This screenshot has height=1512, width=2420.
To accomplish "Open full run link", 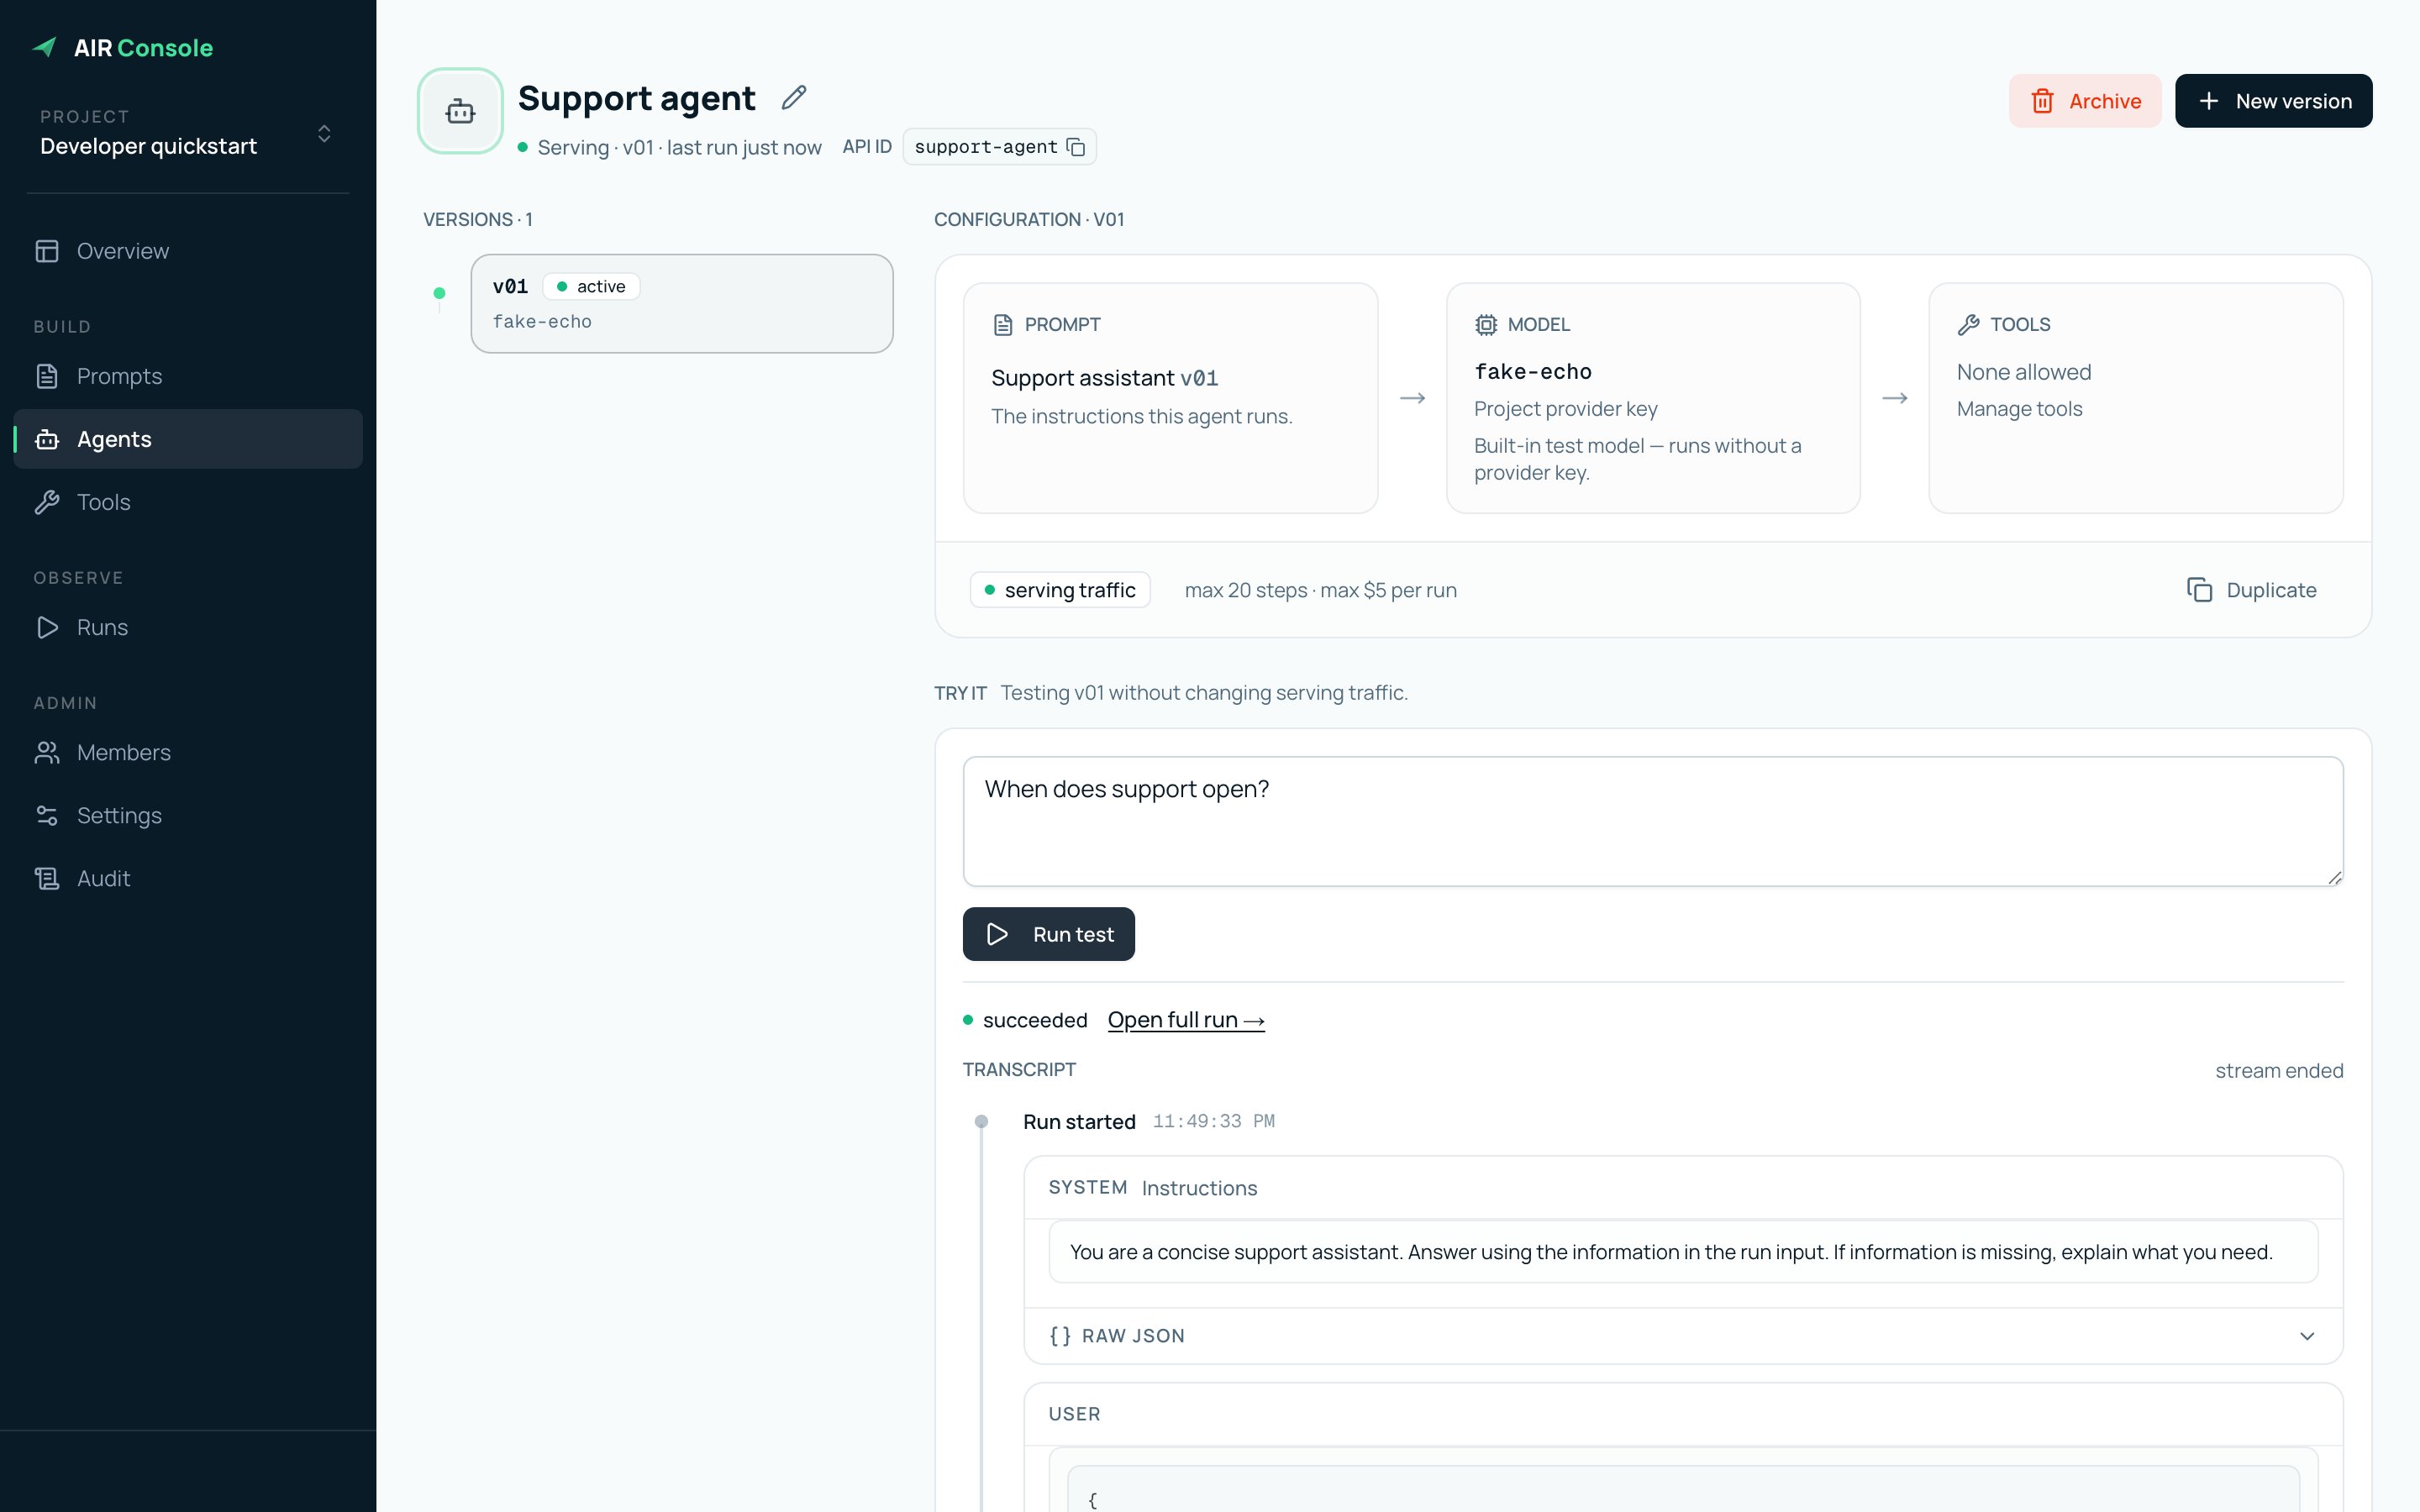I will pos(1186,1020).
